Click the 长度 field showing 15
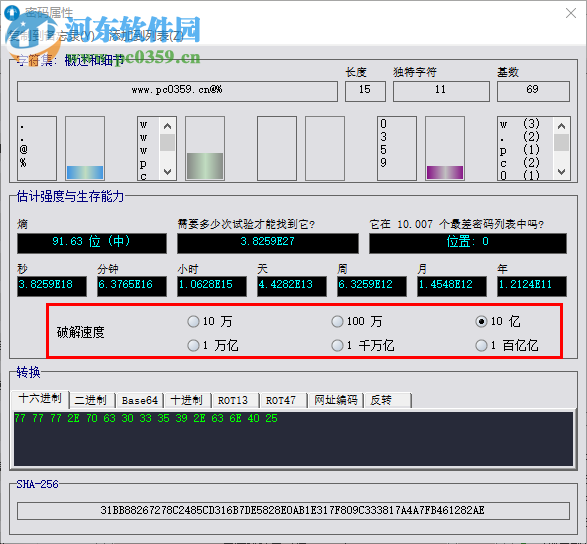The height and width of the screenshot is (544, 587). 365,91
